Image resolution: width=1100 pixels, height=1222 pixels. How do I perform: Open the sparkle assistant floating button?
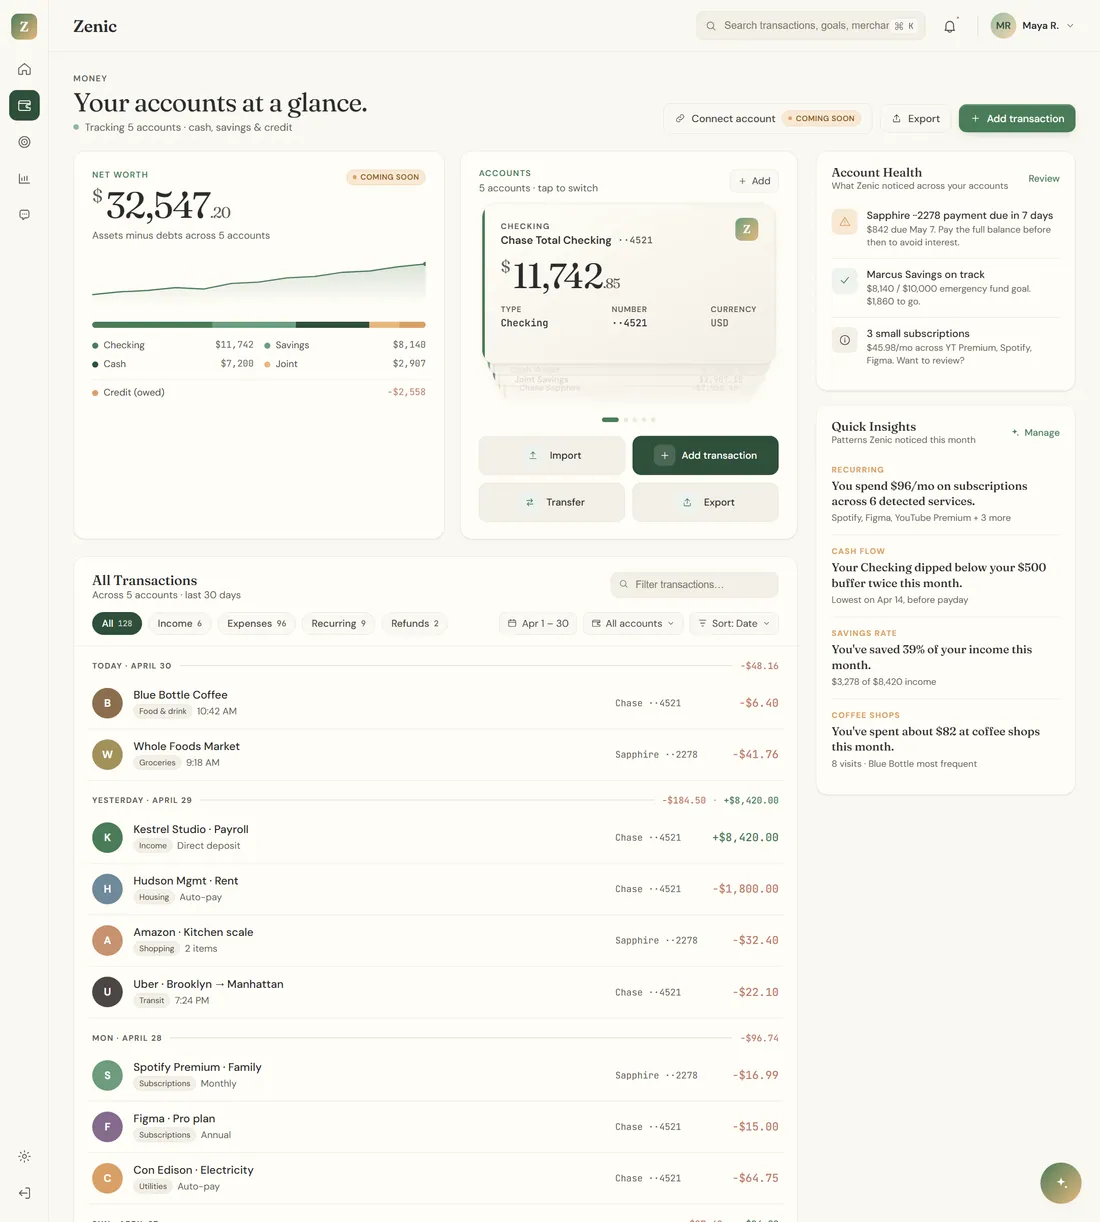pyautogui.click(x=1061, y=1183)
